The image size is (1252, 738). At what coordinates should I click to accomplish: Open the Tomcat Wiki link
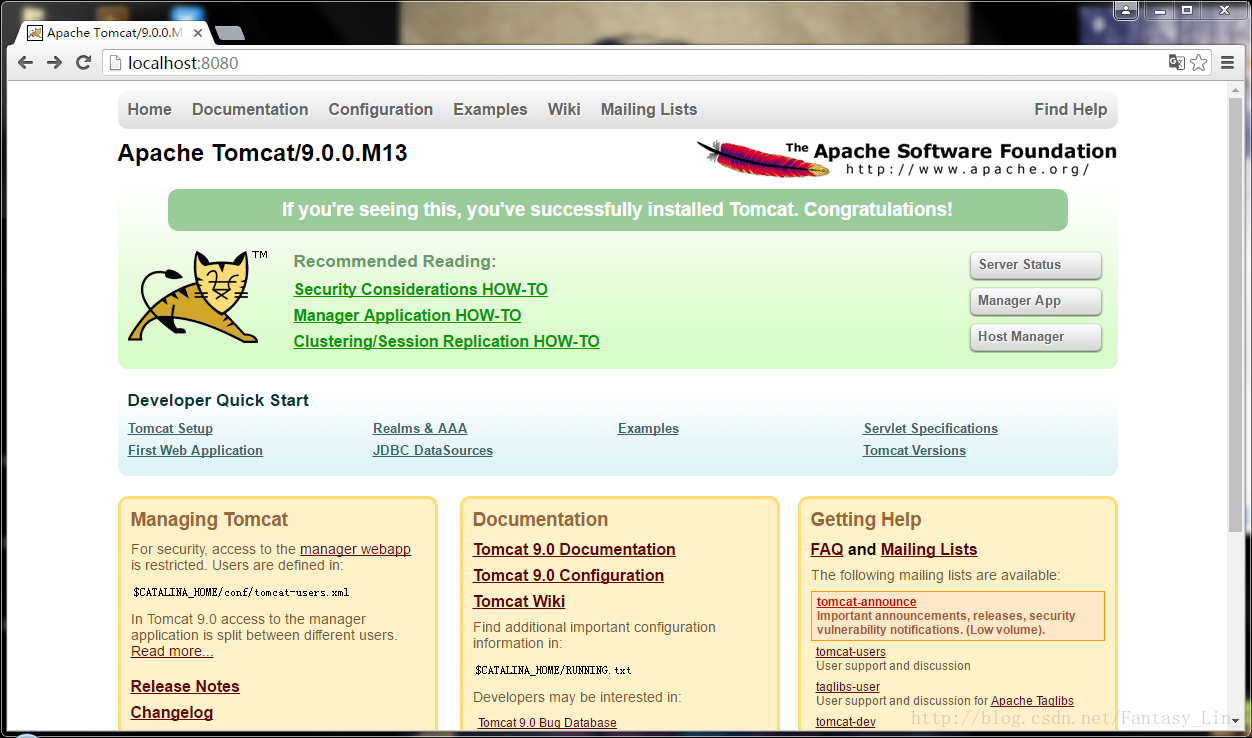coord(519,601)
